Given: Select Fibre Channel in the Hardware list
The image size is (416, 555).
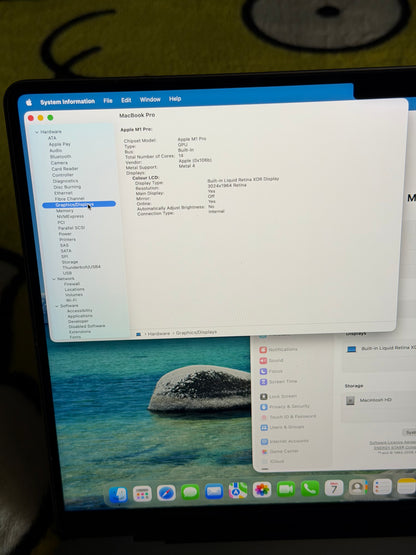Looking at the screenshot, I should (69, 199).
